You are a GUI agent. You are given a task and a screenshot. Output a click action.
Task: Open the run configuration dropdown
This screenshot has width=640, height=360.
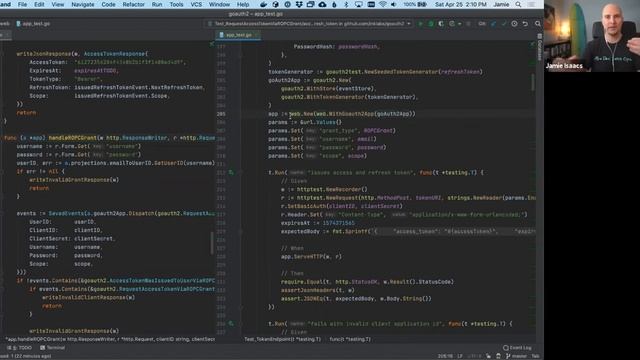point(309,24)
